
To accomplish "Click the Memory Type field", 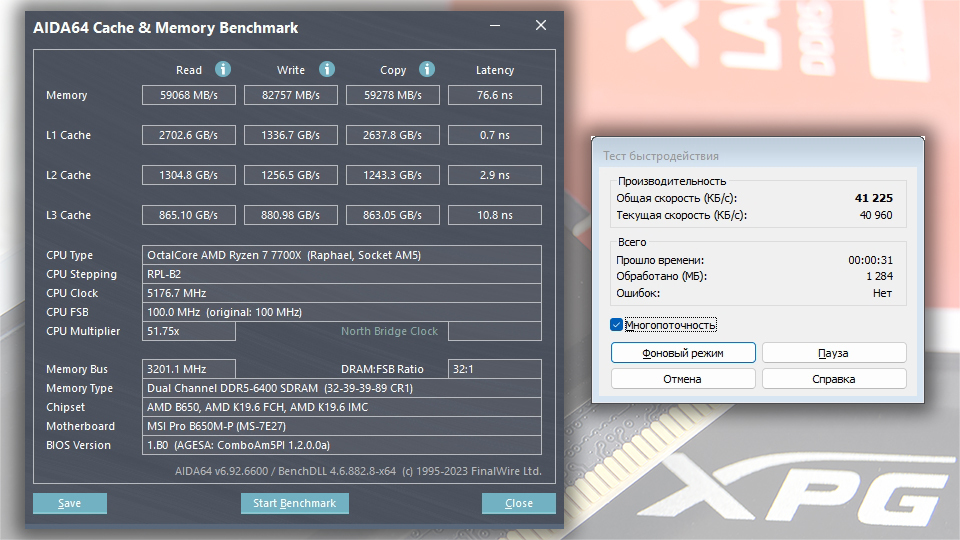I will coord(342,388).
